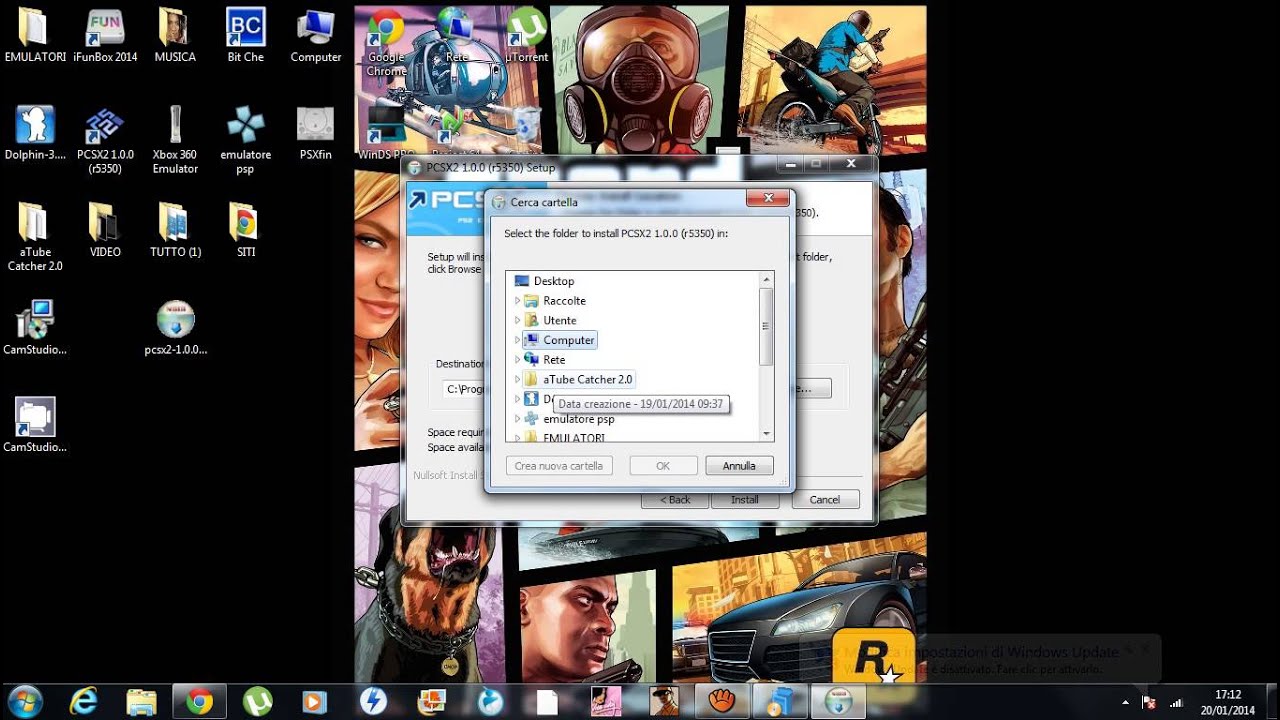Open the MUSICA desktop folder
This screenshot has height=720, width=1280.
(x=175, y=36)
